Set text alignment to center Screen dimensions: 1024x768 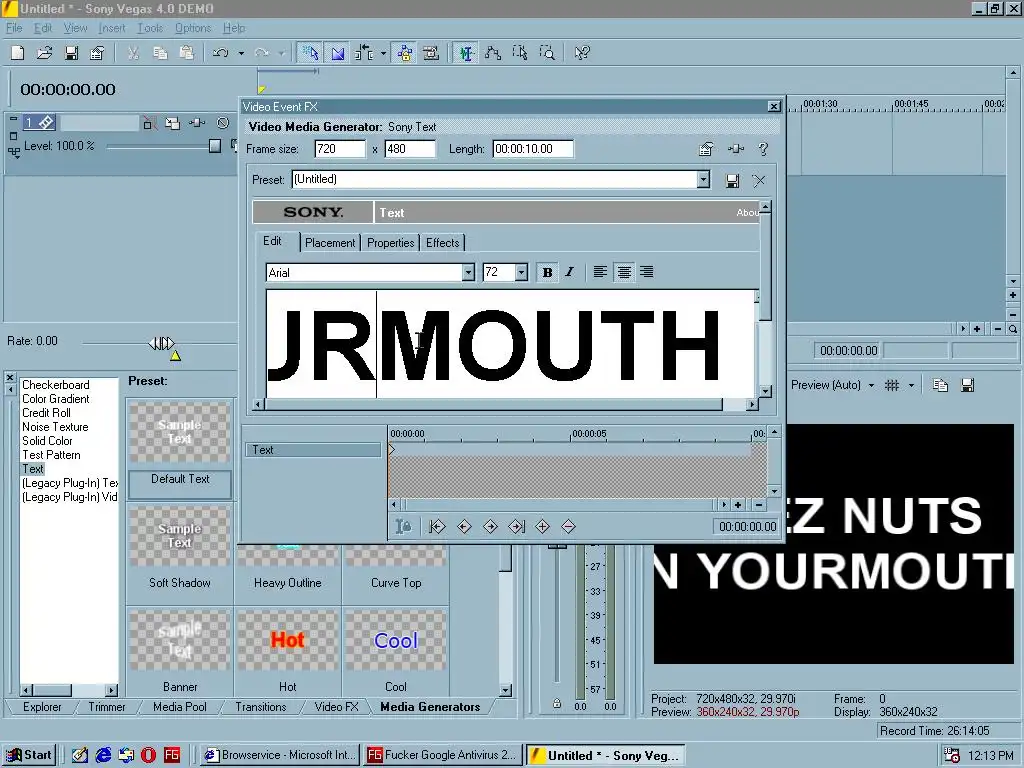(x=624, y=272)
